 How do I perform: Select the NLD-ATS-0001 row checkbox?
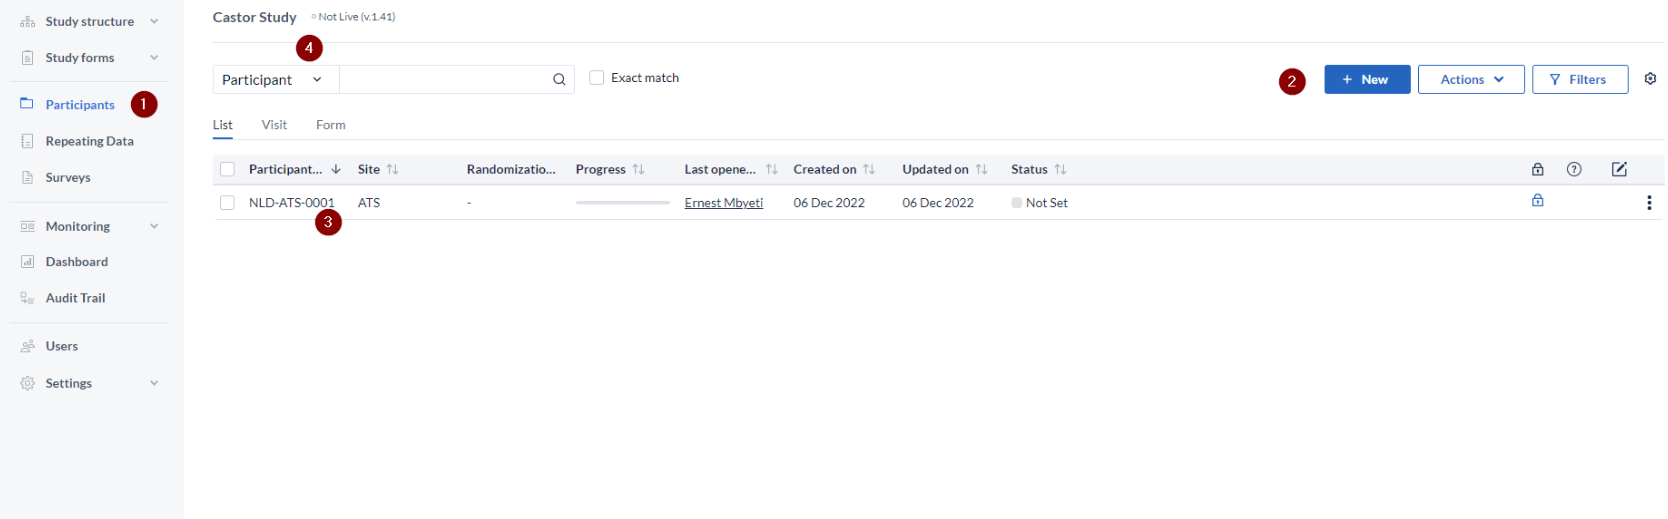pos(227,203)
